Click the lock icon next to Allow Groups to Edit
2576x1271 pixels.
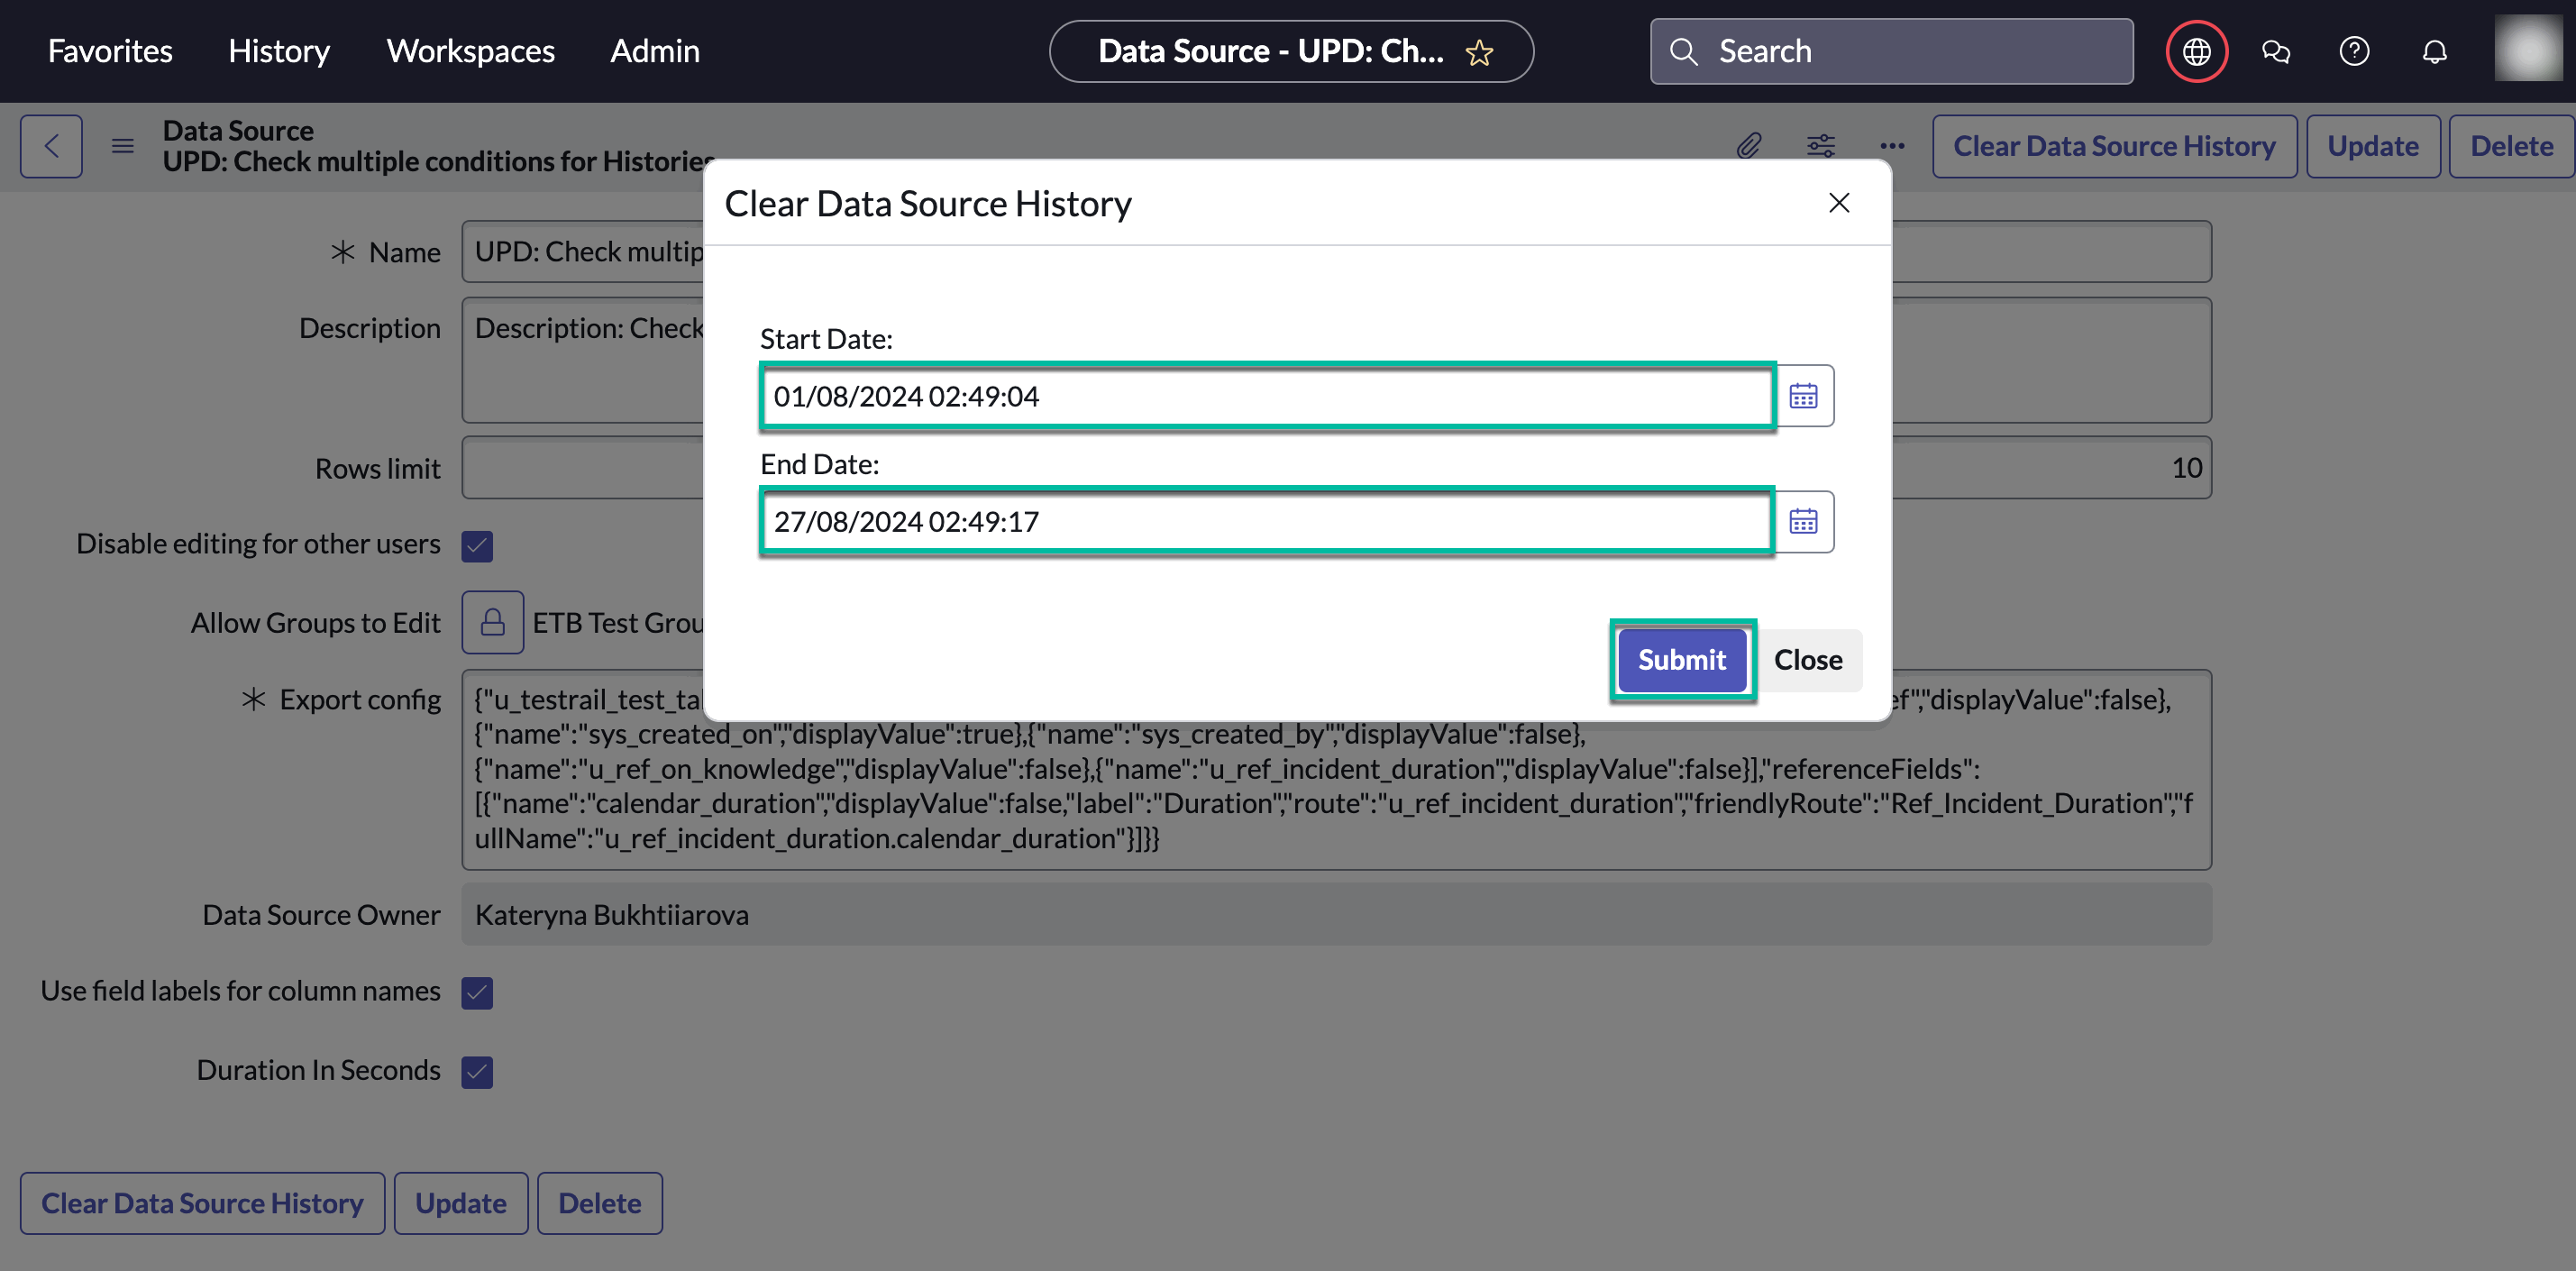pyautogui.click(x=492, y=622)
